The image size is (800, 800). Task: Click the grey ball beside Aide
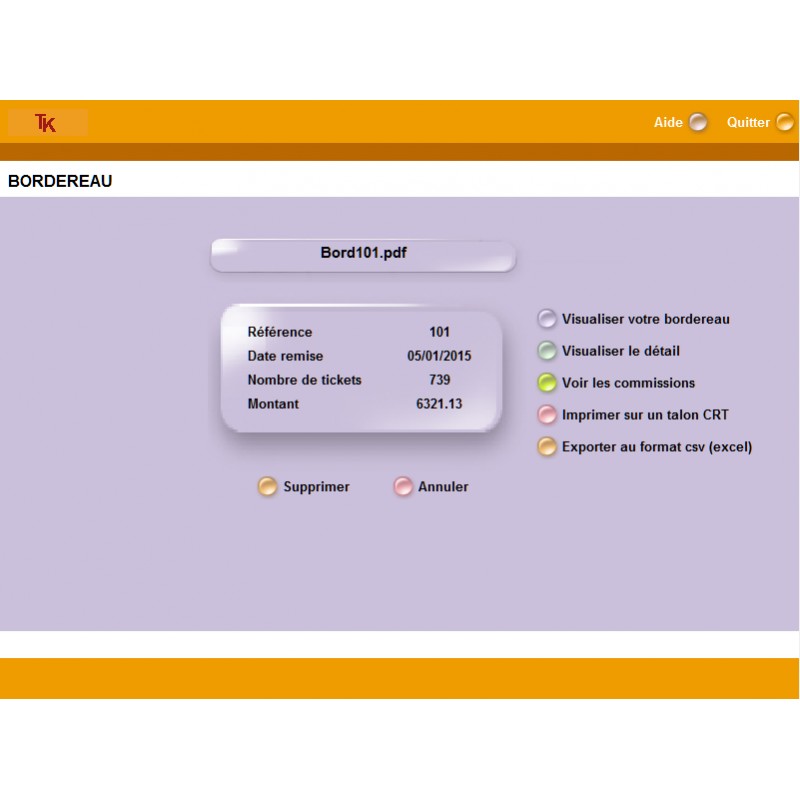pos(697,122)
